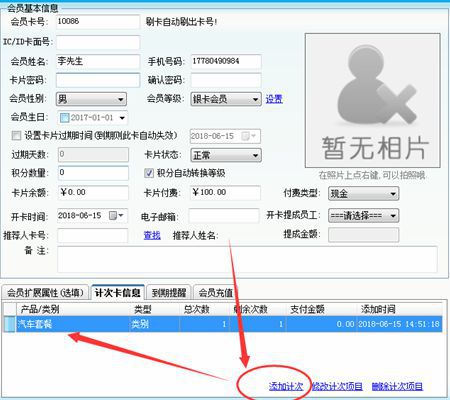The height and width of the screenshot is (400, 450).
Task: Expand the 卡片状态 dropdown
Action: coord(226,155)
